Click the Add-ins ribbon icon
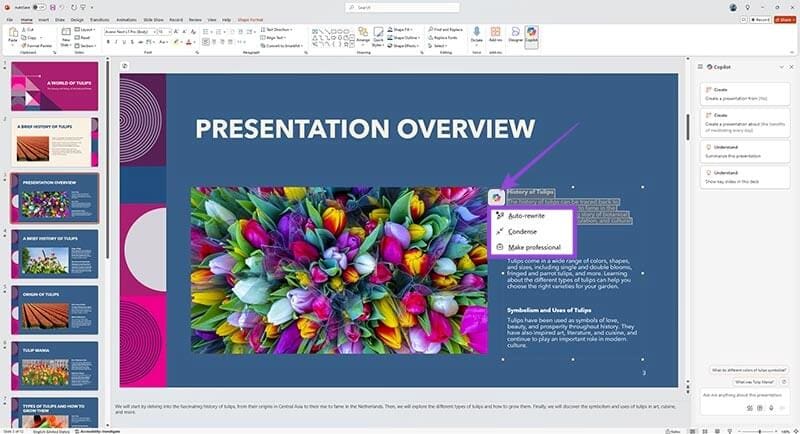The height and width of the screenshot is (434, 800). pyautogui.click(x=495, y=35)
